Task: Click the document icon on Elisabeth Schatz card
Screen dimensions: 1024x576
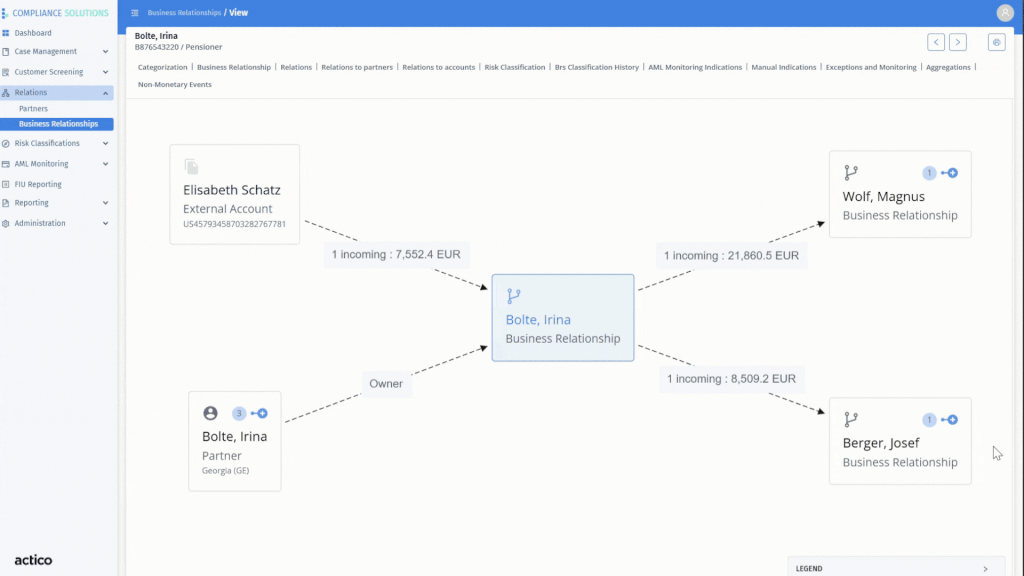Action: point(192,166)
